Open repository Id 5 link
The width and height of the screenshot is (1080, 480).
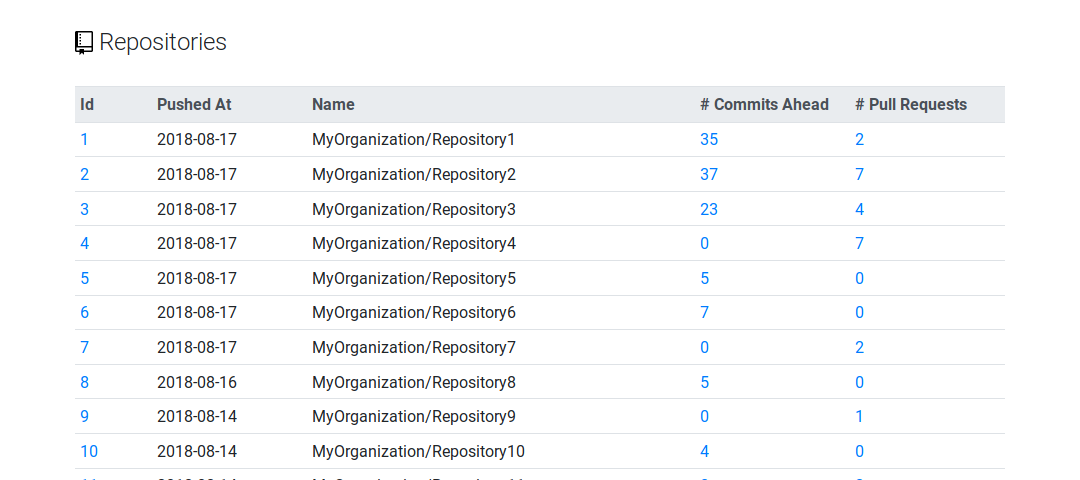pyautogui.click(x=84, y=278)
